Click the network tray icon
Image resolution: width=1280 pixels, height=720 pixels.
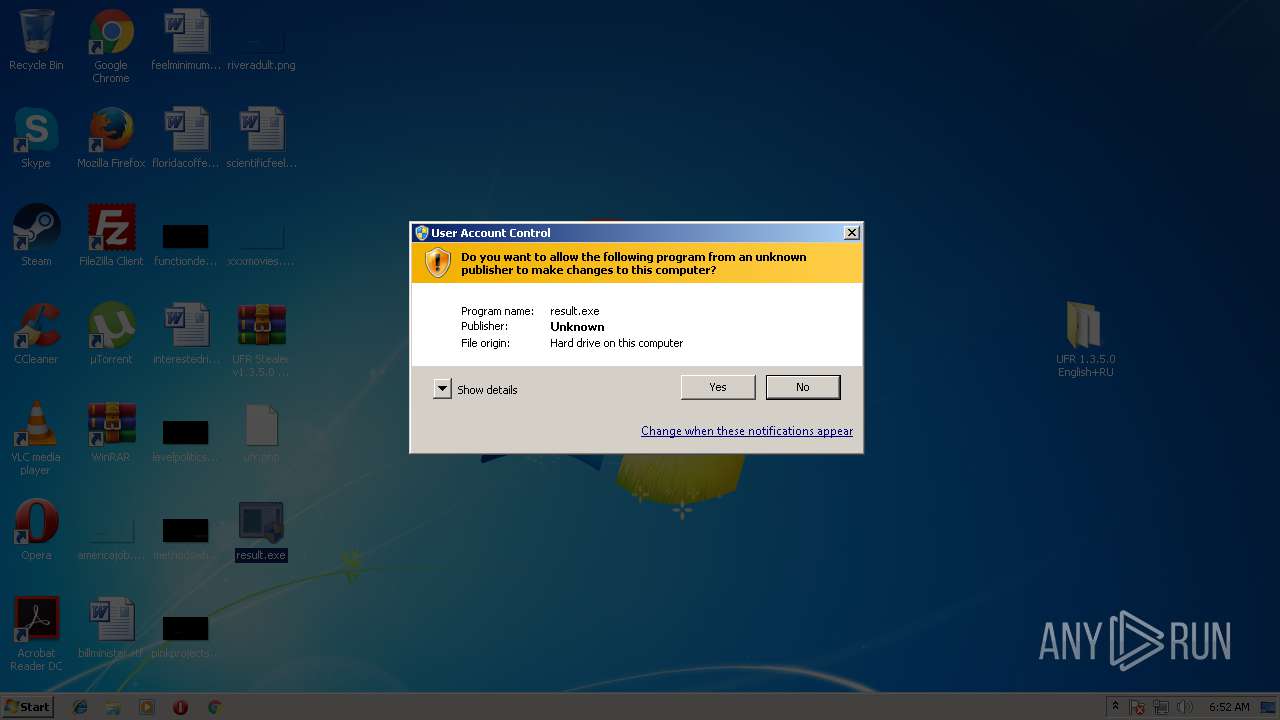(x=1161, y=707)
